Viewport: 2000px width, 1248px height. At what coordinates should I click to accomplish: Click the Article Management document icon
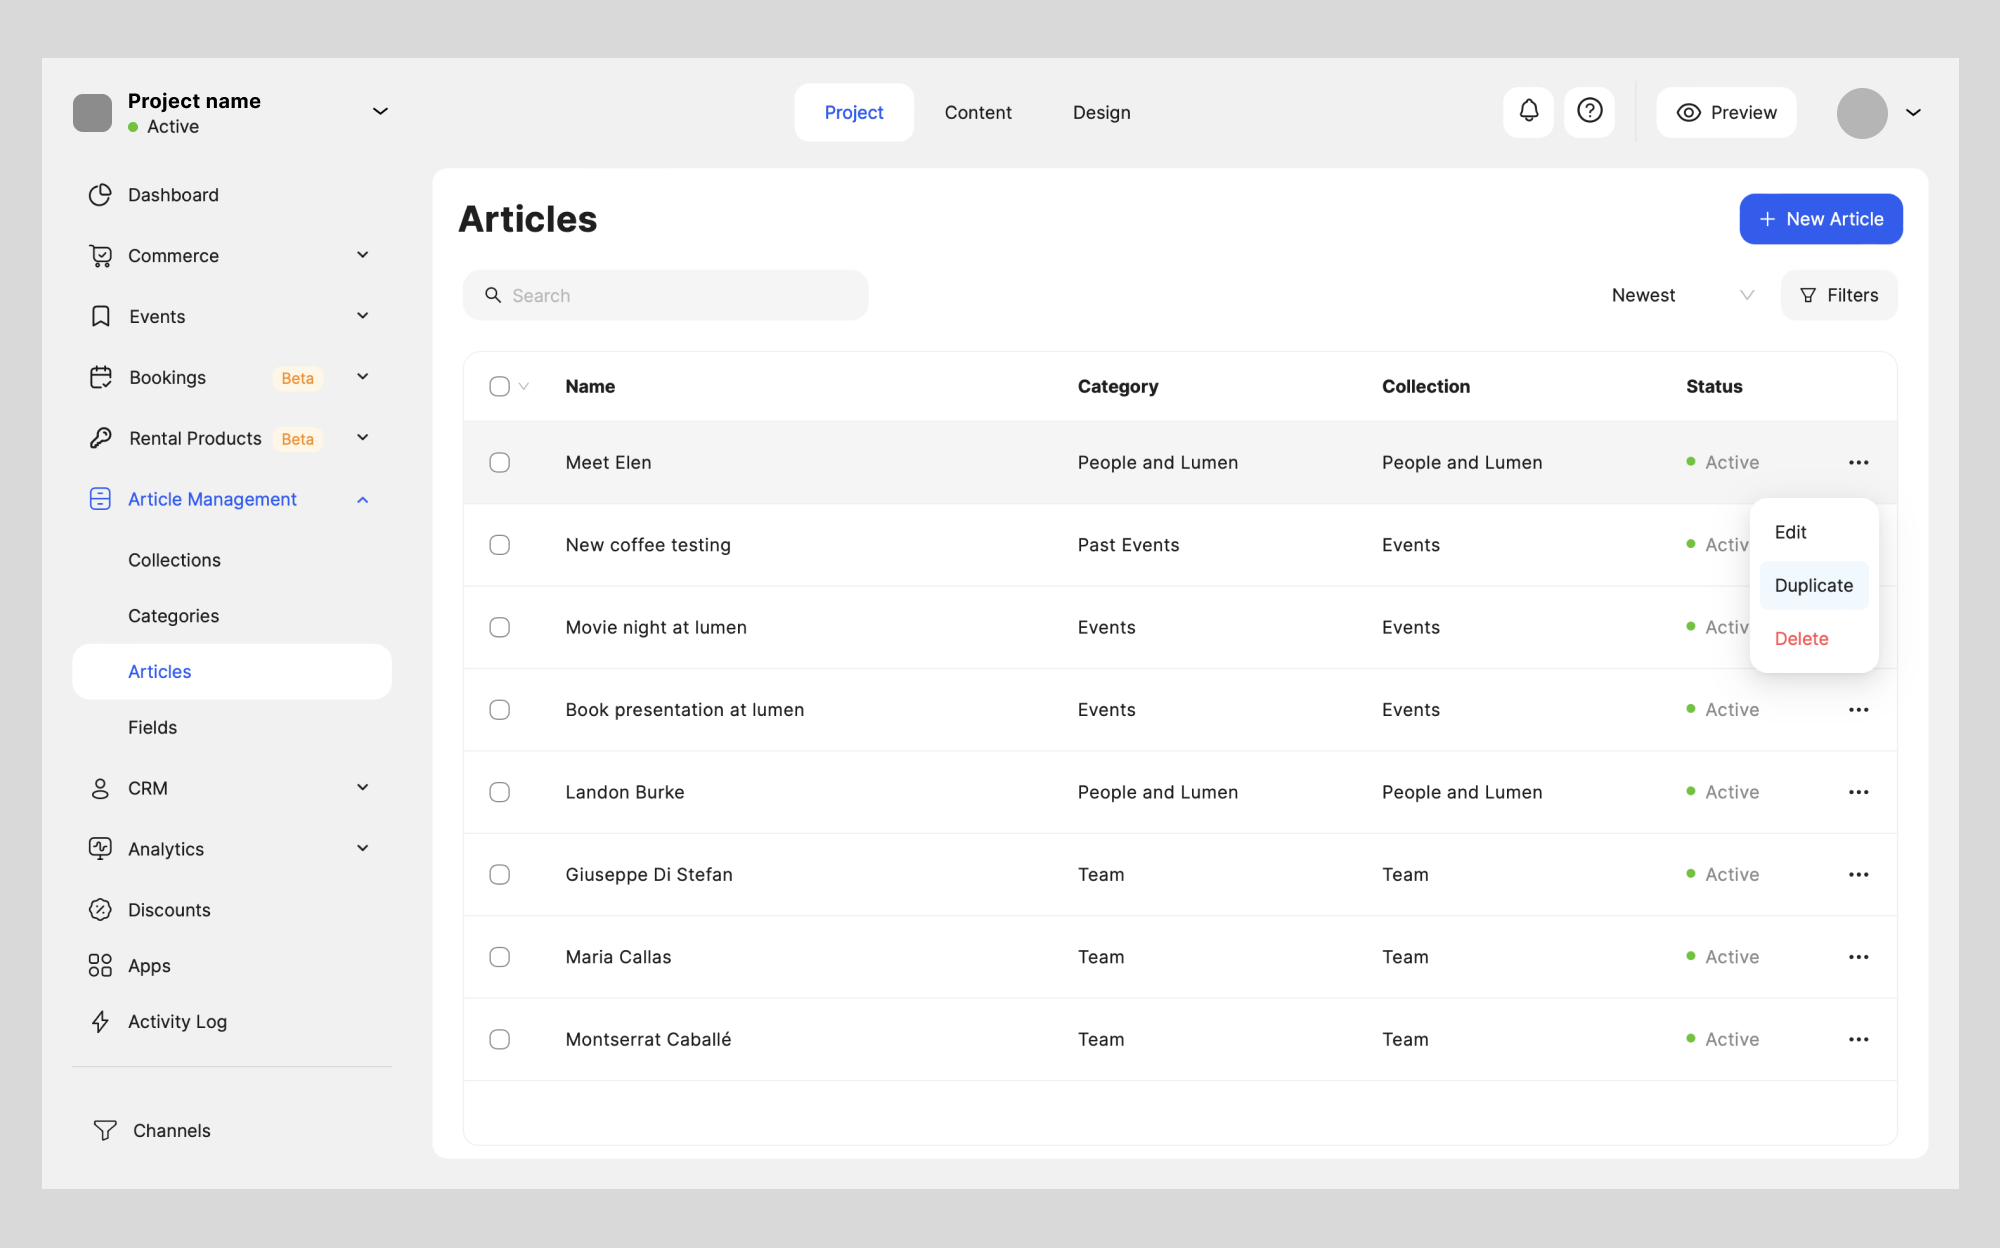[100, 499]
